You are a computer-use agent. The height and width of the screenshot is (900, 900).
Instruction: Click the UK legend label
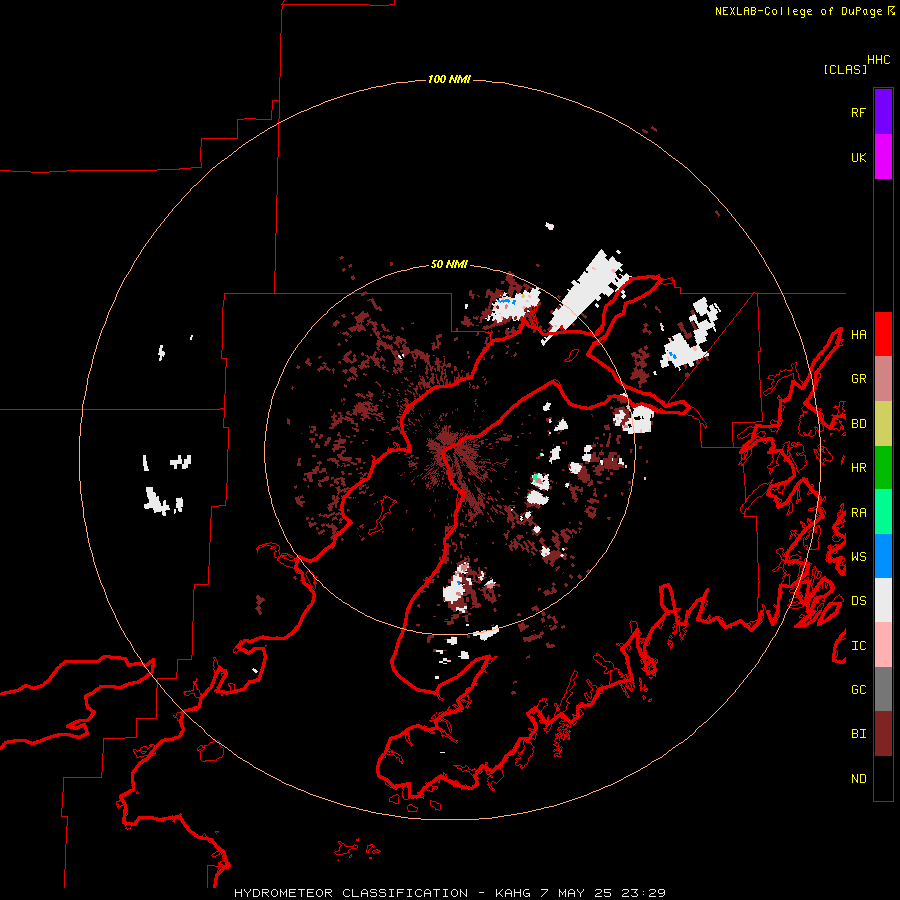coord(858,157)
